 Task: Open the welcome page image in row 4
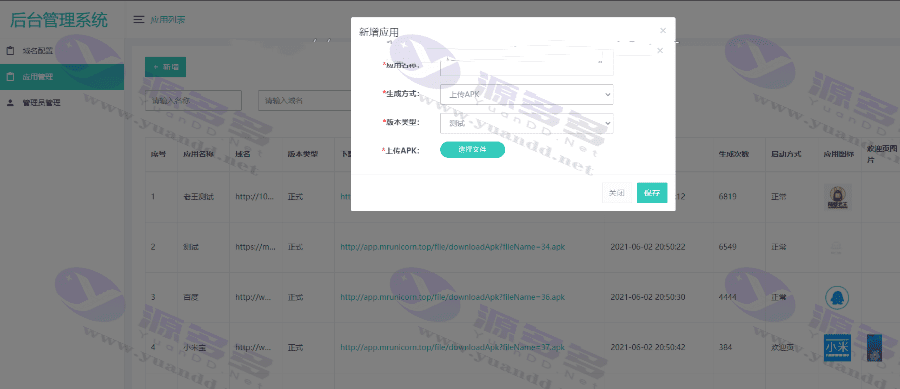coord(874,348)
